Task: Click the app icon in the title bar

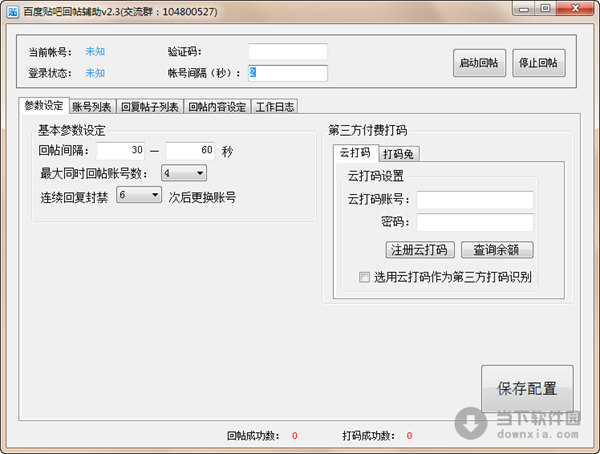Action: pos(12,12)
